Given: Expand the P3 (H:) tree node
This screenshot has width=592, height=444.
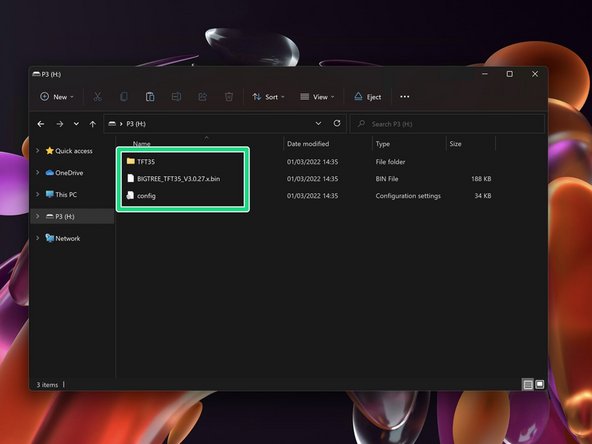Looking at the screenshot, I should 37,216.
